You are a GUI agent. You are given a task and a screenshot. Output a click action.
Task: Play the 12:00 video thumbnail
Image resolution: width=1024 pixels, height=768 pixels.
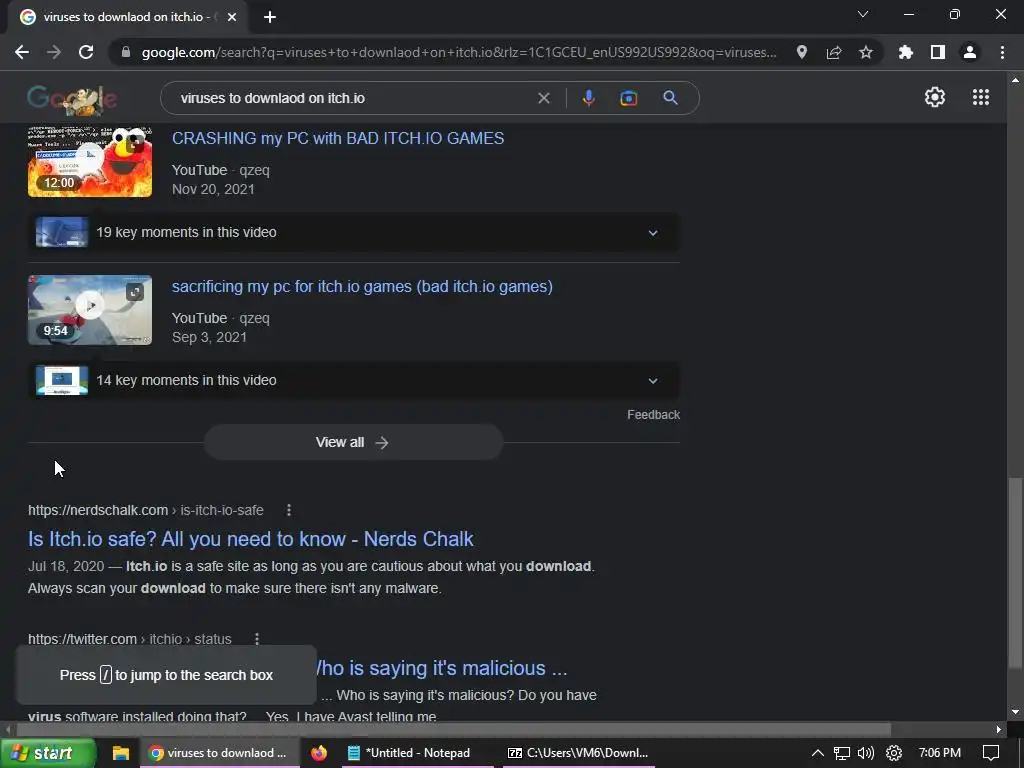pyautogui.click(x=89, y=162)
